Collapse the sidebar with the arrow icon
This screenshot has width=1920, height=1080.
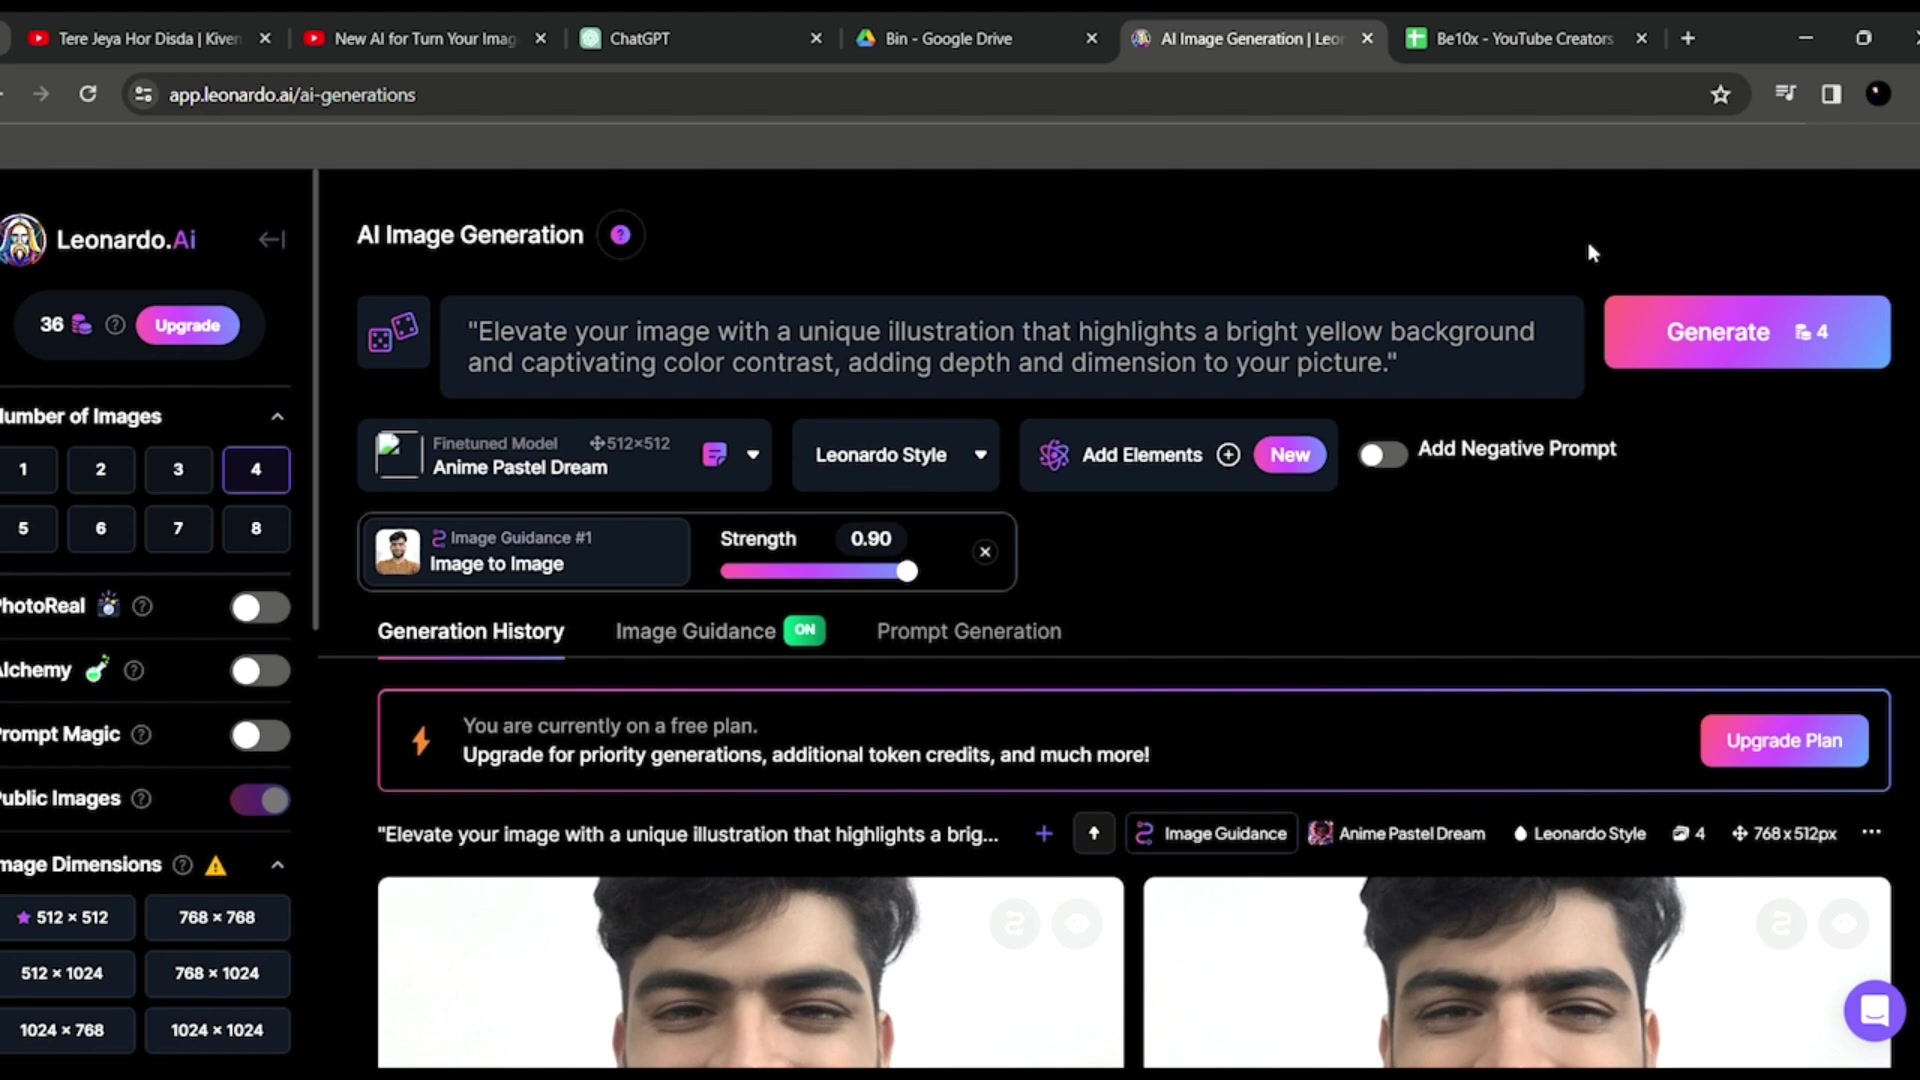[x=272, y=239]
